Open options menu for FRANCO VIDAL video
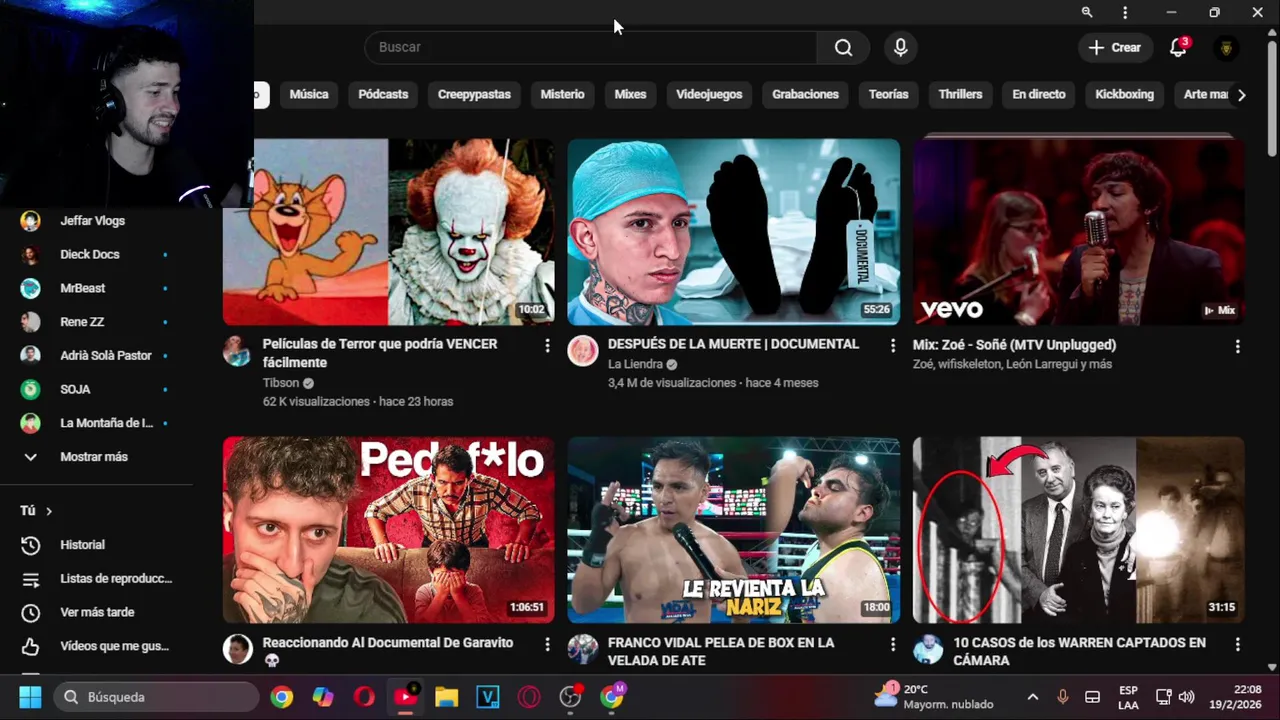 (x=892, y=644)
